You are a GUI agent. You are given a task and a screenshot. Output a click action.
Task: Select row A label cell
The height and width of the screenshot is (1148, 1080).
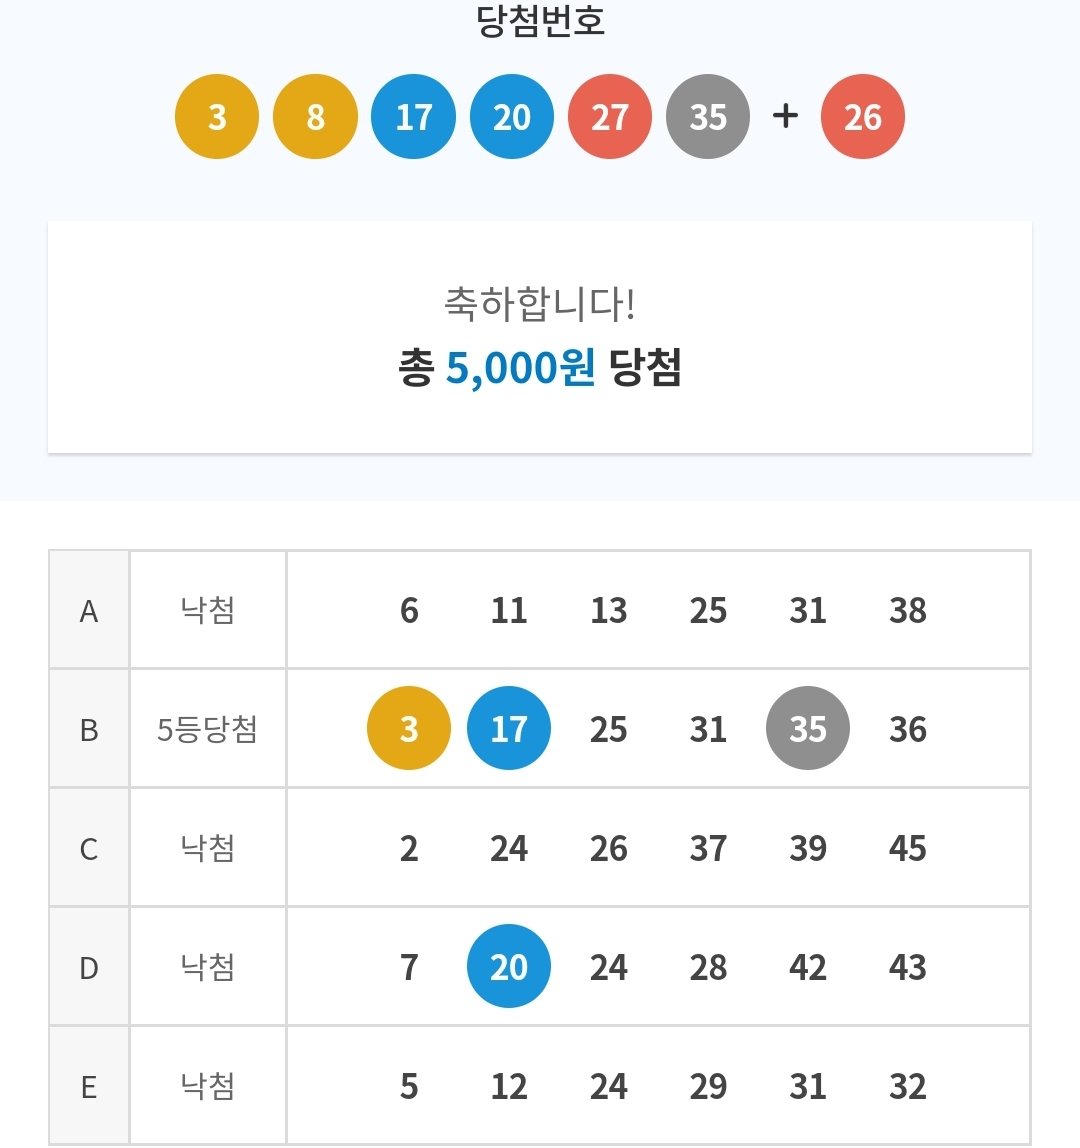click(x=89, y=611)
